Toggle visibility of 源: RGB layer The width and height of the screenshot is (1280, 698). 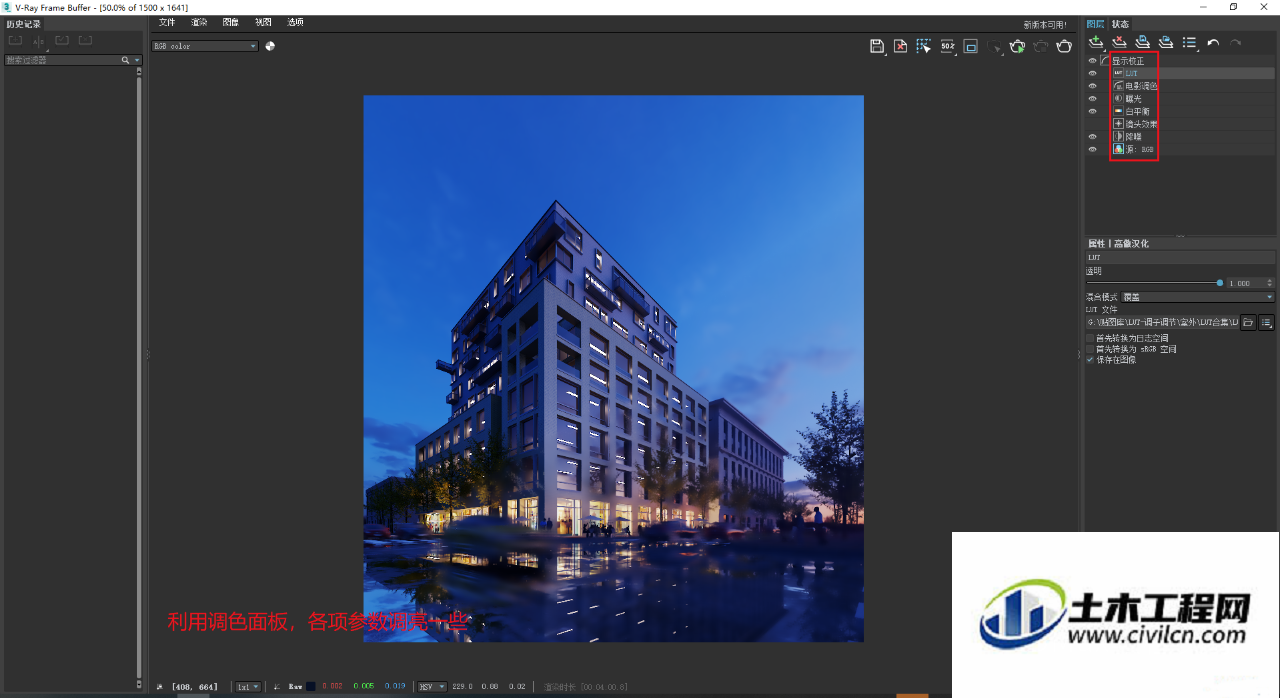[x=1092, y=149]
